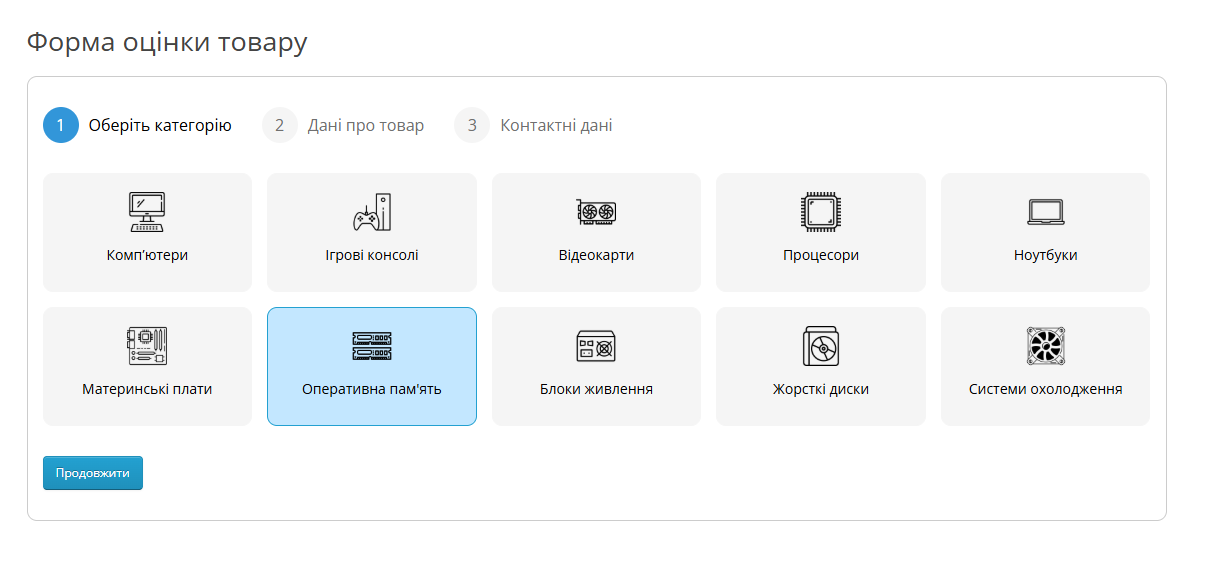Click the power supply icon for Блоки живлення

point(596,346)
